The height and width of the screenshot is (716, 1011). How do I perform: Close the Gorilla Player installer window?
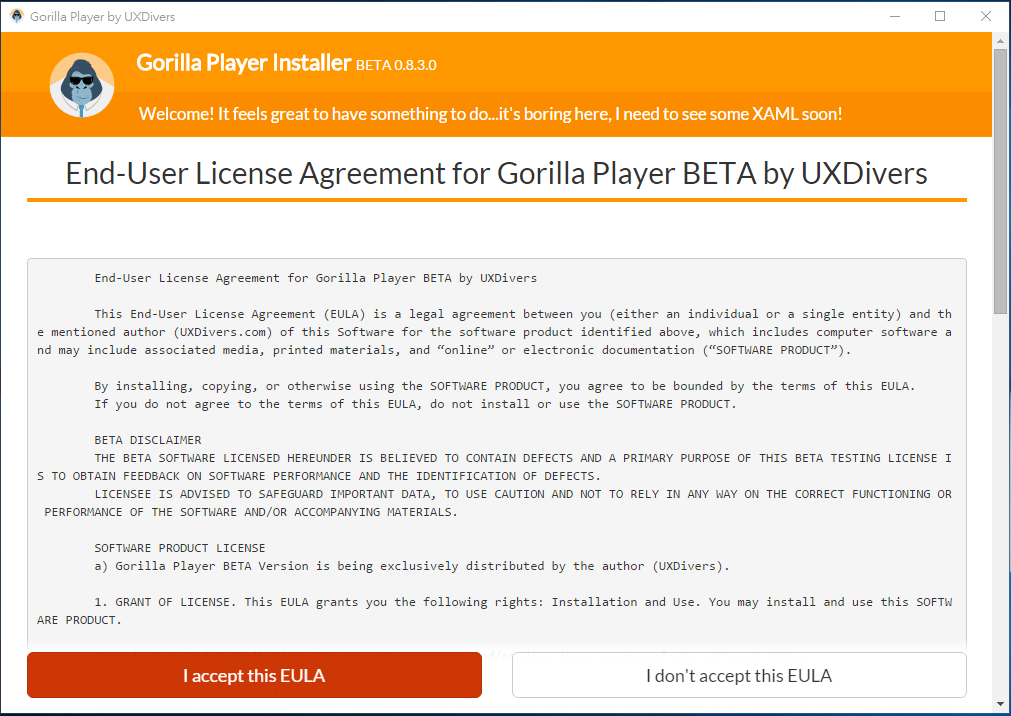pos(986,16)
